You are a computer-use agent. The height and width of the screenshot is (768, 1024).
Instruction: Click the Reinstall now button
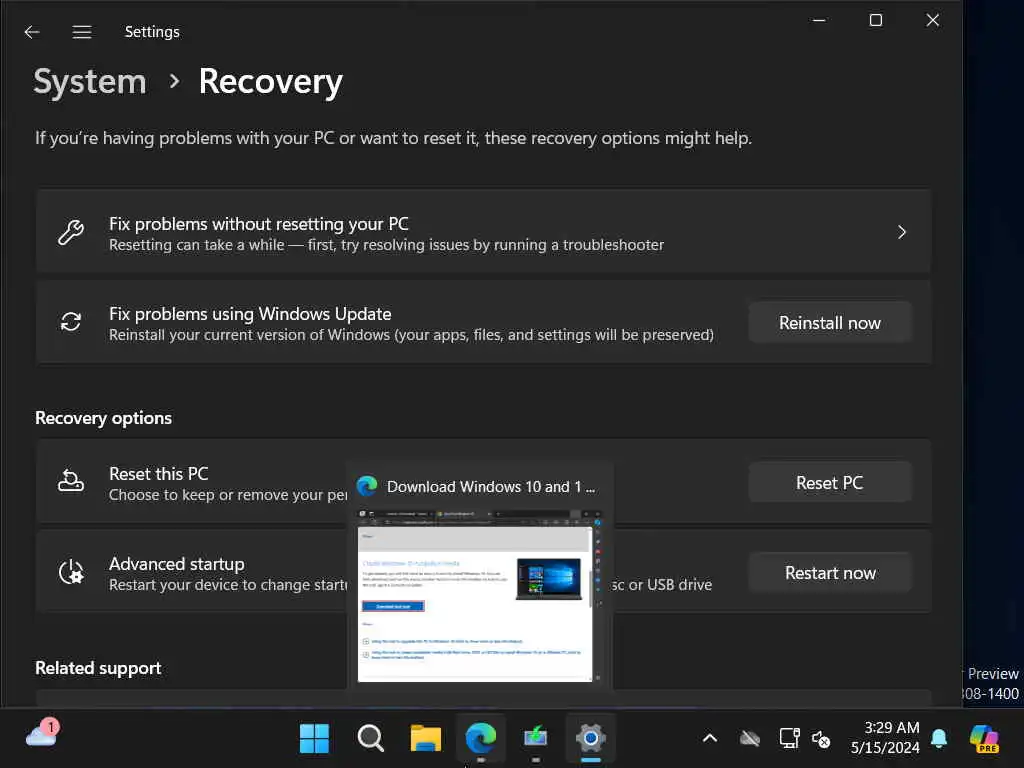click(x=829, y=323)
